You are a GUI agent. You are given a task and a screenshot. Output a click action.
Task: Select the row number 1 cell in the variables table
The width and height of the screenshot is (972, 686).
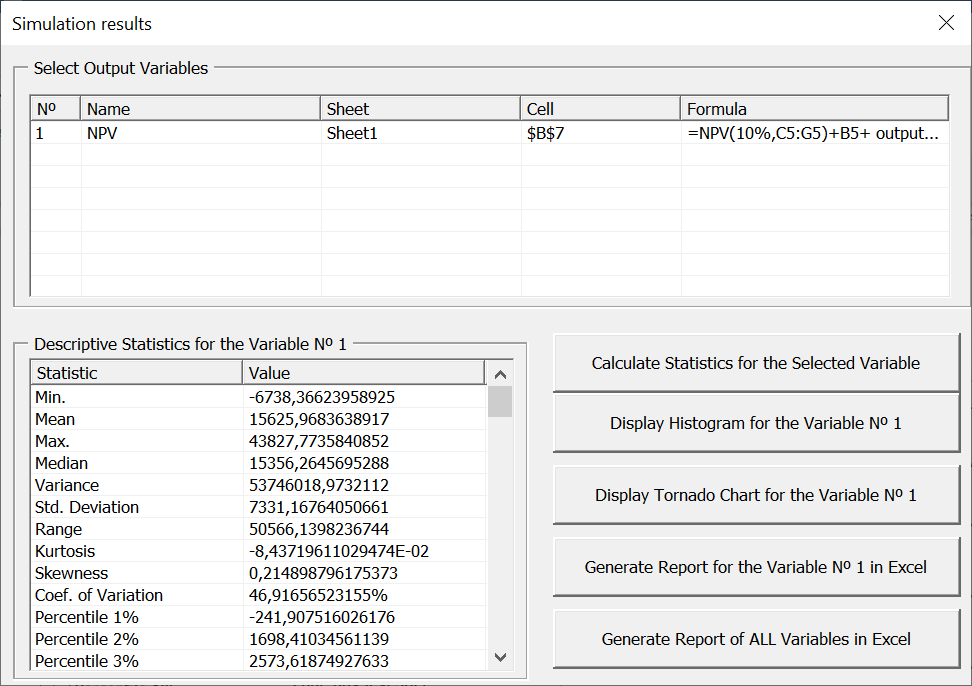point(40,133)
